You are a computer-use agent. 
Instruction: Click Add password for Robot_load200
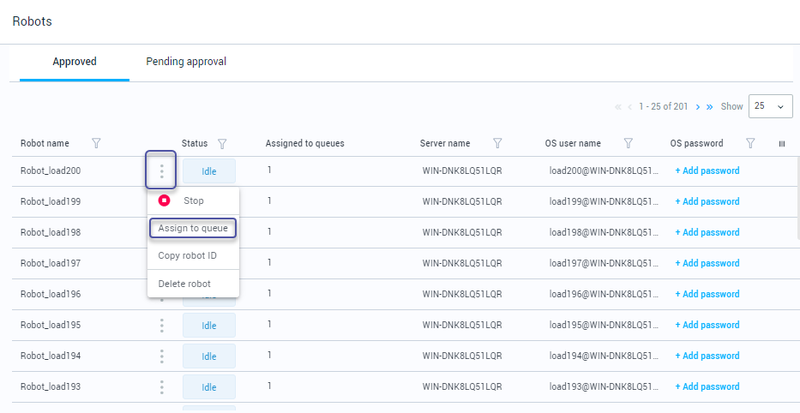tap(707, 171)
